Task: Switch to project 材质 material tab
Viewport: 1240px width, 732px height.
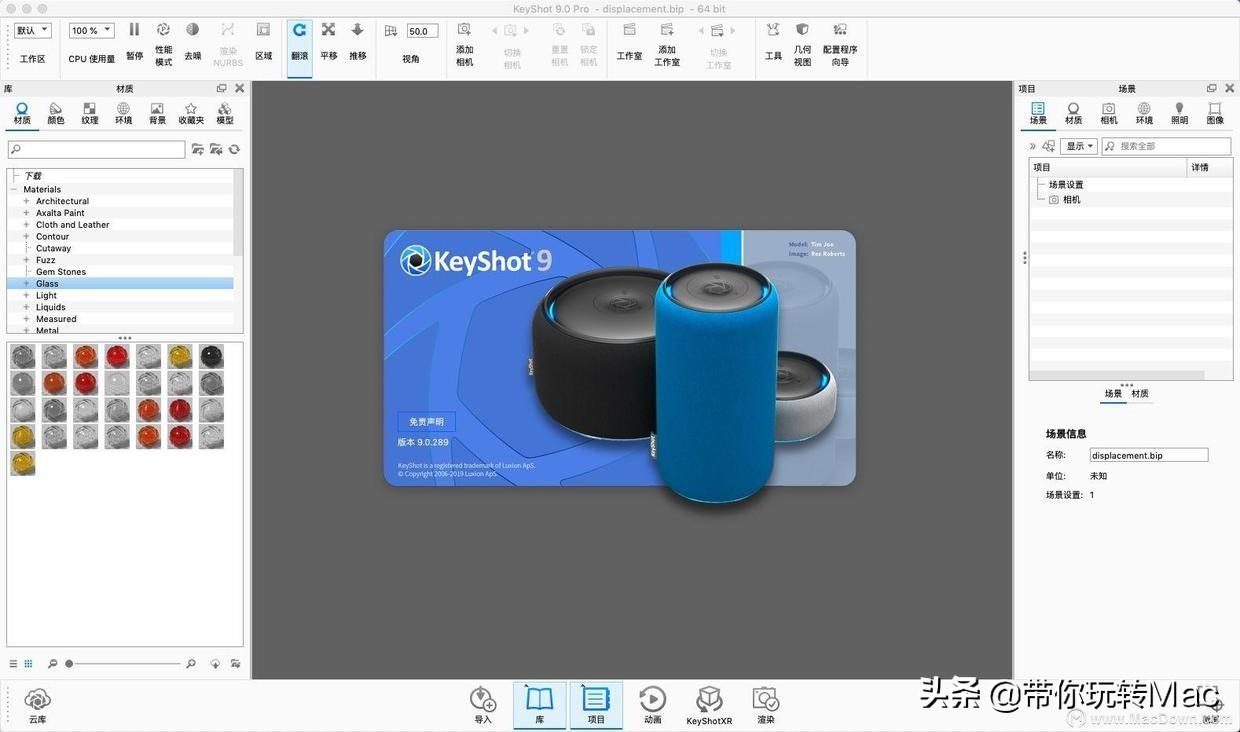Action: pos(1073,113)
